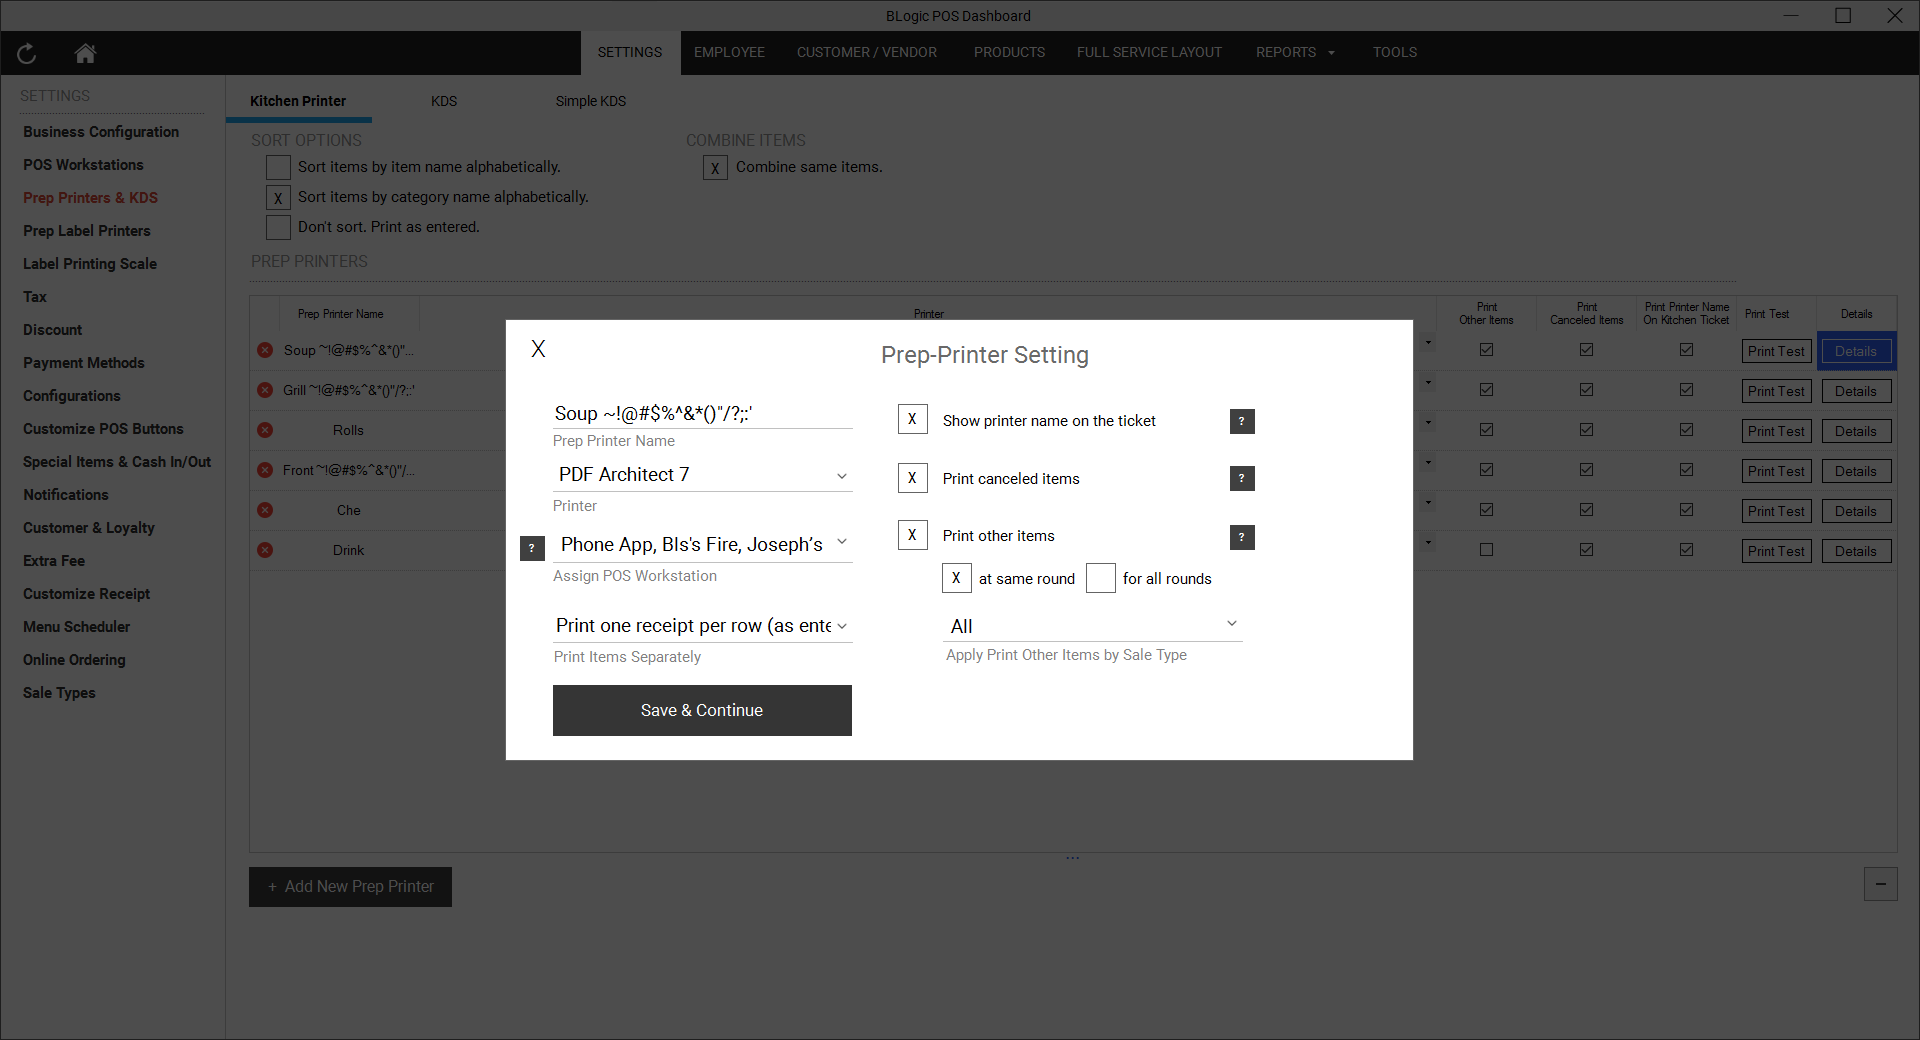Viewport: 1920px width, 1040px height.
Task: Remove the Drink prep printer via red icon
Action: point(265,550)
